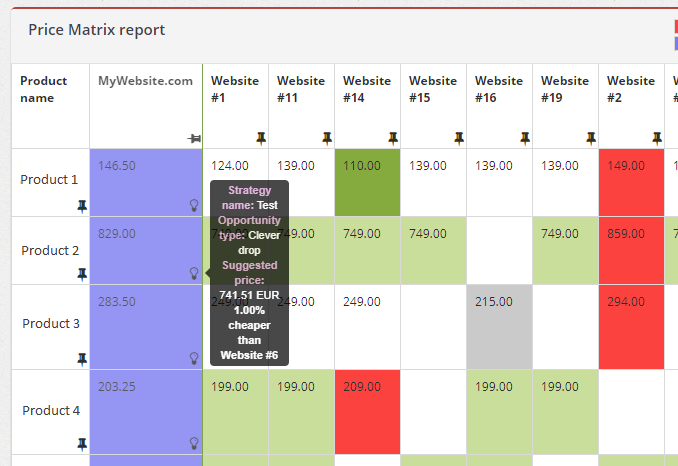Pin the Product 1 row
Viewport: 678px width, 466px height.
point(82,207)
